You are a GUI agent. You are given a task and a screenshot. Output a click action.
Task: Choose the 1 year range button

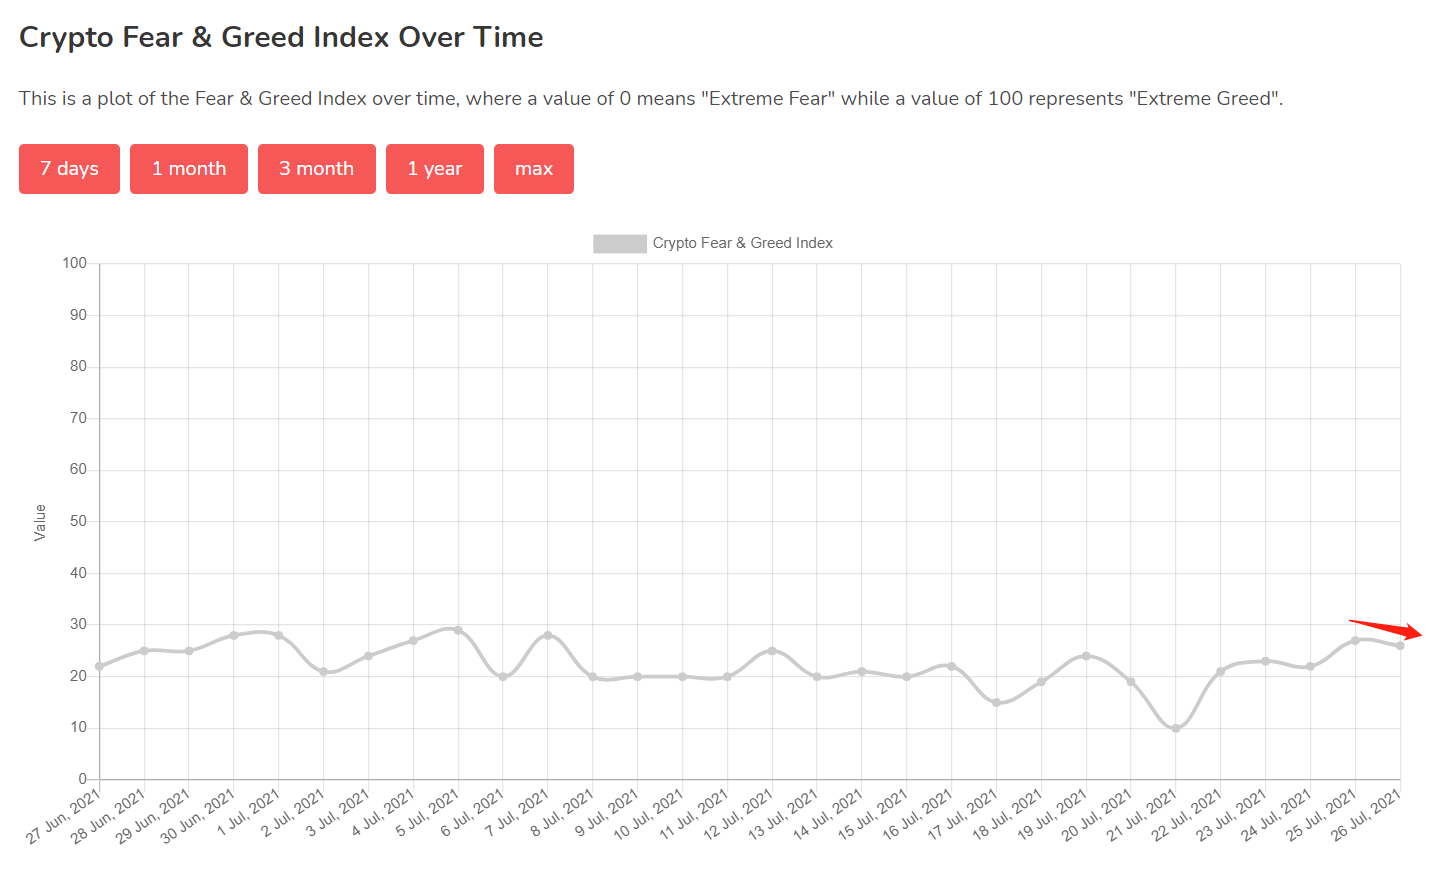434,169
